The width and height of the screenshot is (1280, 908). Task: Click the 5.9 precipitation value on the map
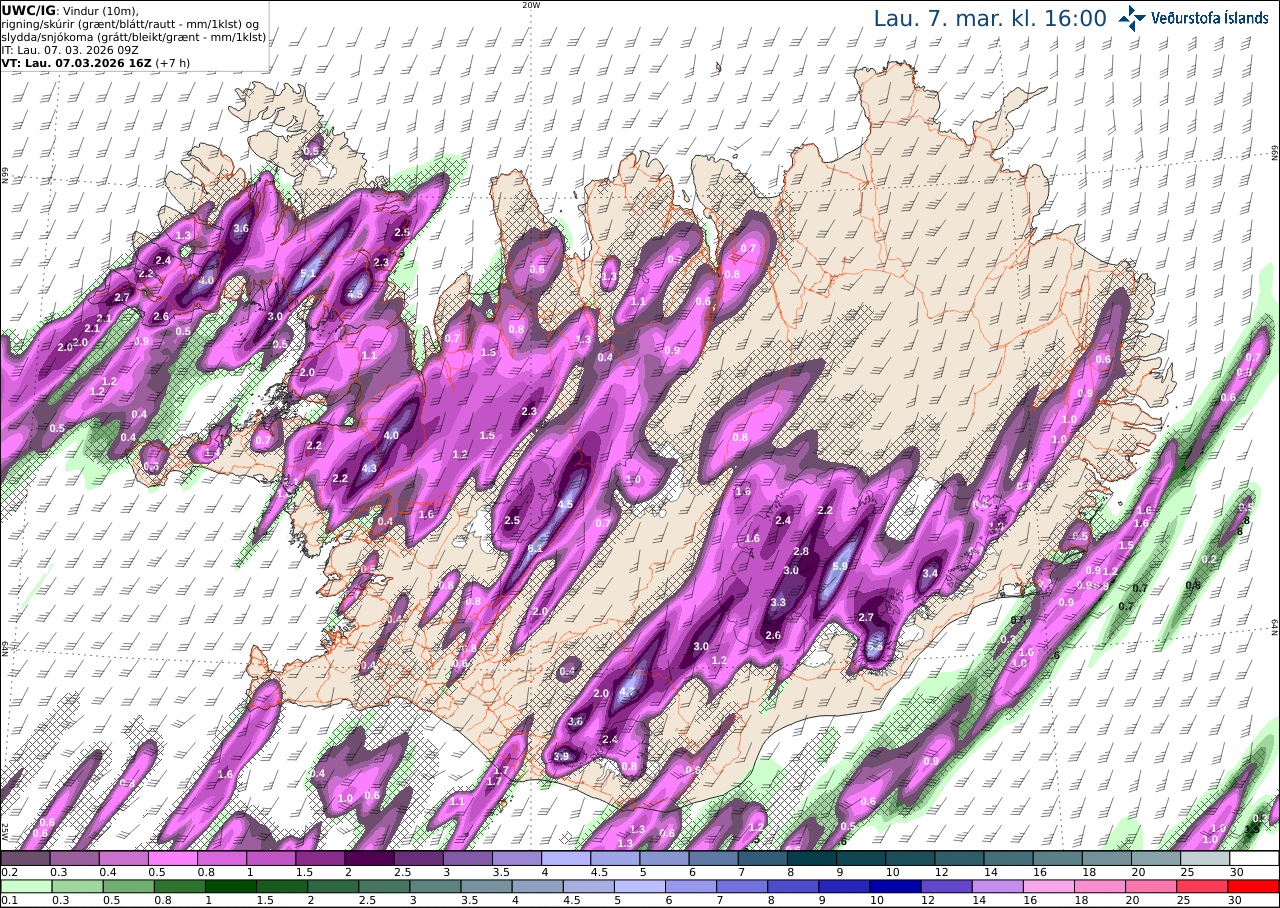[840, 566]
